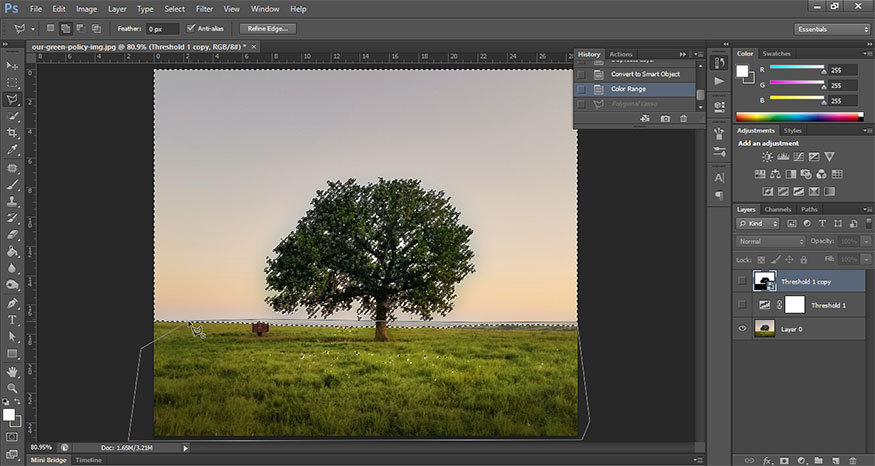
Task: Show the Threshold 1 copy layer
Action: click(x=741, y=282)
